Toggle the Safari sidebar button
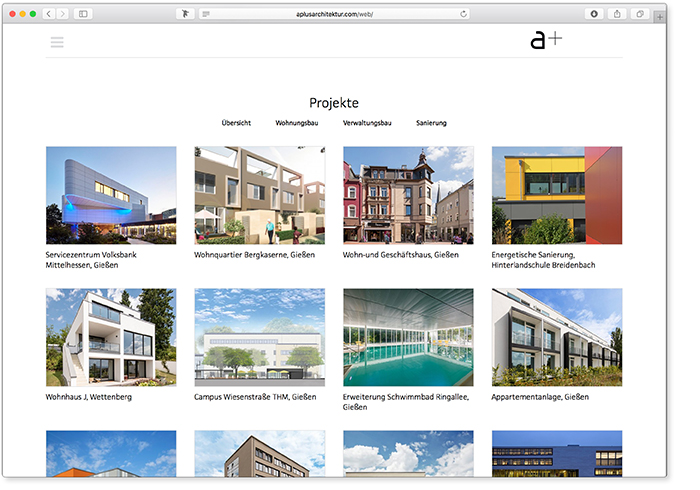700x490 pixels. click(83, 14)
